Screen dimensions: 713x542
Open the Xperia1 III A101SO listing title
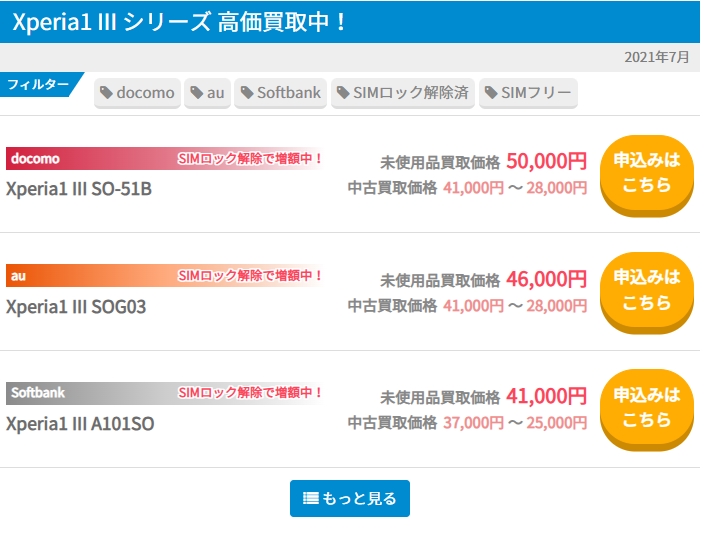(80, 424)
